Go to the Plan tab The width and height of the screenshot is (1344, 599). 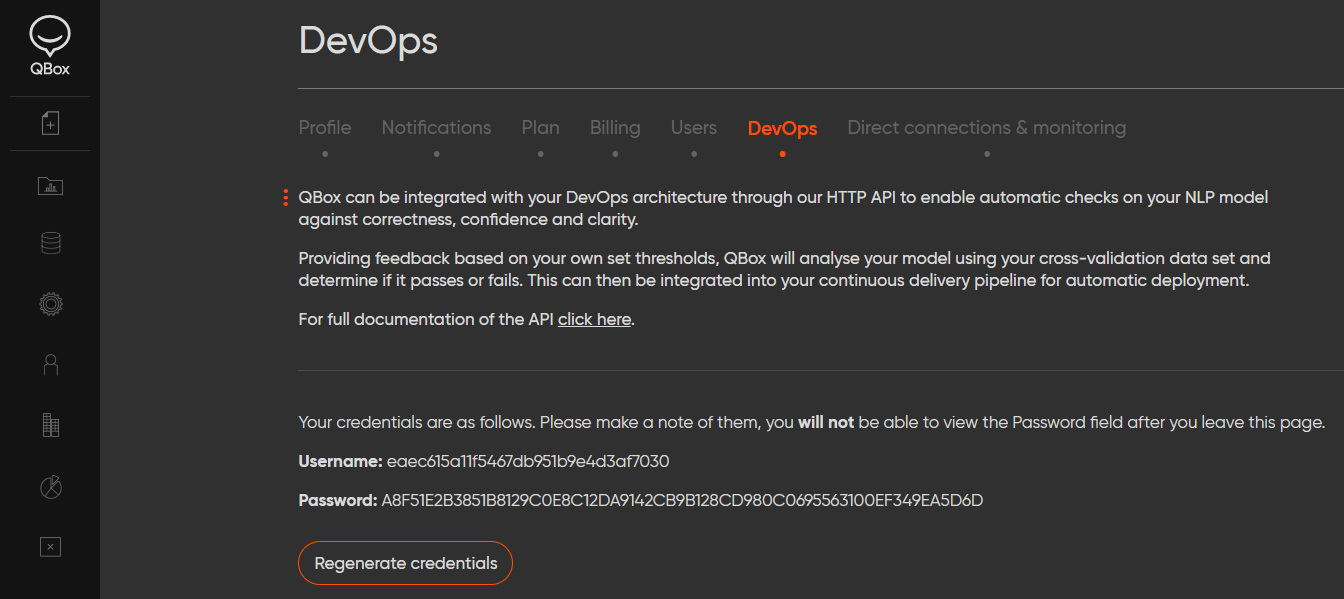540,128
